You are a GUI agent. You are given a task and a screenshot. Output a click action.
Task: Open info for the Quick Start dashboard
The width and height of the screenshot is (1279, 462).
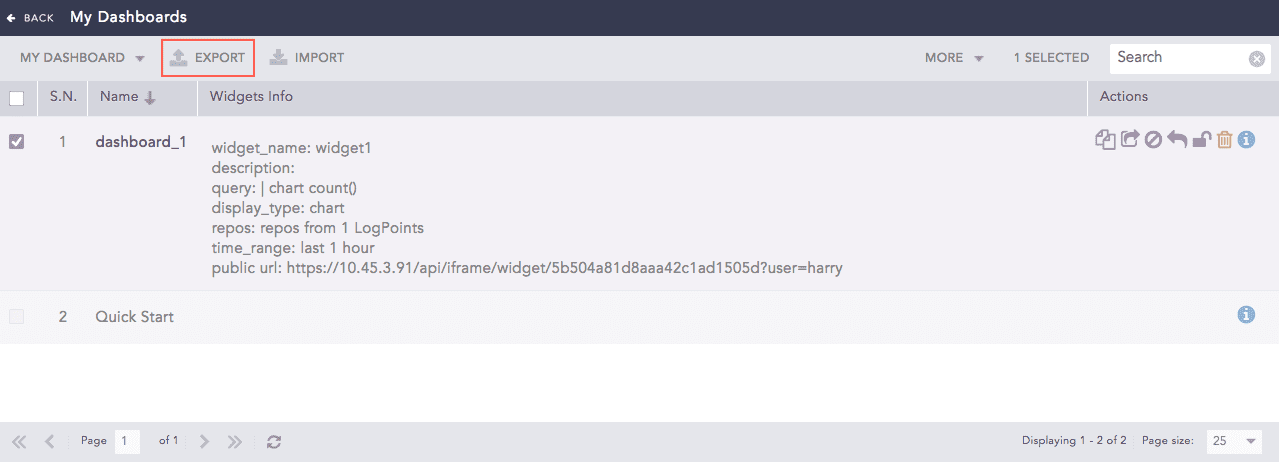click(x=1246, y=315)
